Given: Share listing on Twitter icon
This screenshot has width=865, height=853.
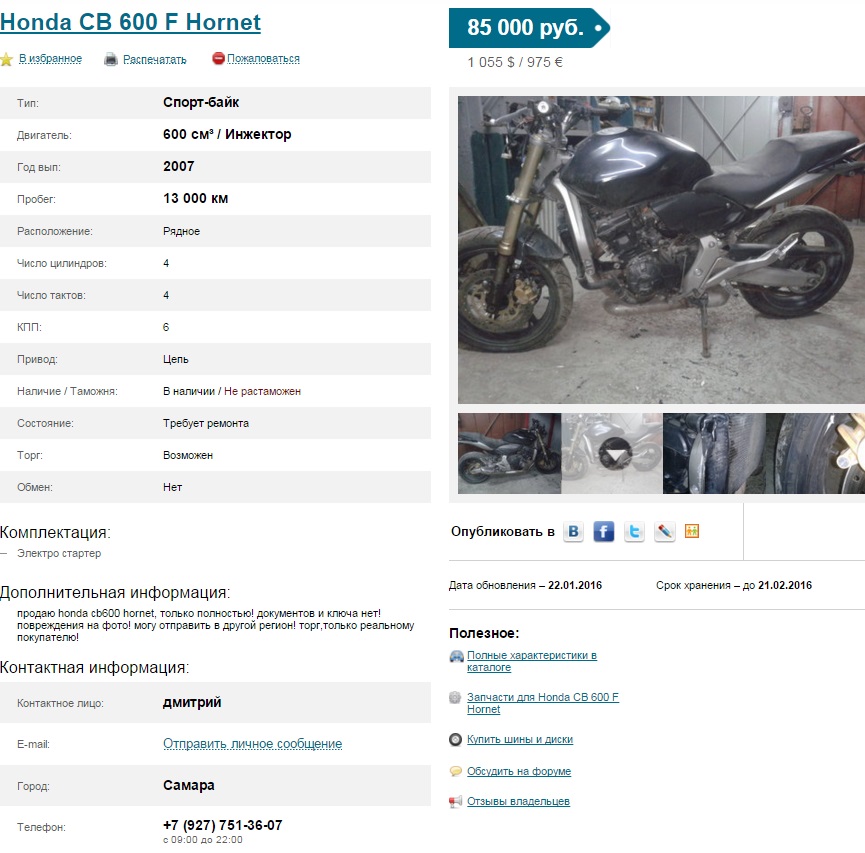Looking at the screenshot, I should [634, 531].
